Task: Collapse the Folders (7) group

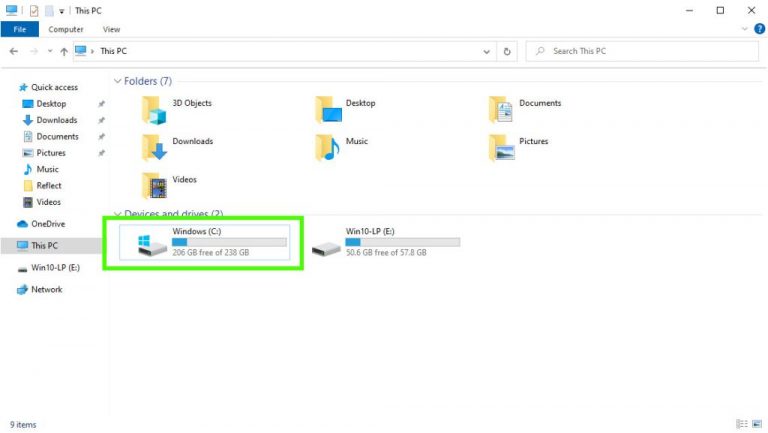Action: pyautogui.click(x=118, y=81)
